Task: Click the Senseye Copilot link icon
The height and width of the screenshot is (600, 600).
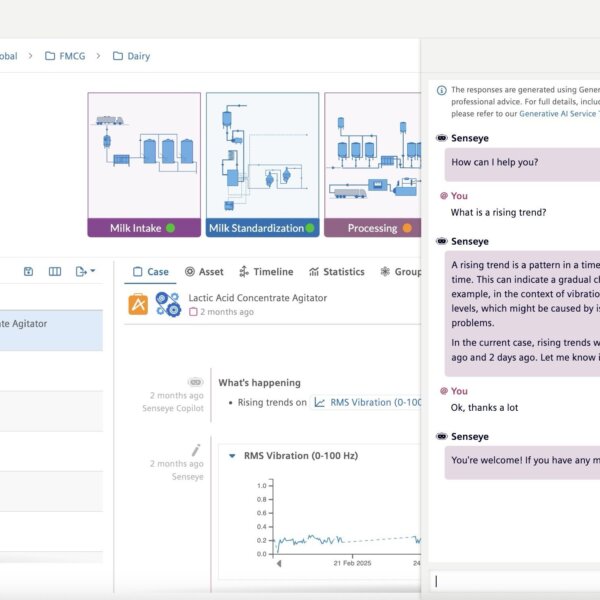Action: [196, 382]
